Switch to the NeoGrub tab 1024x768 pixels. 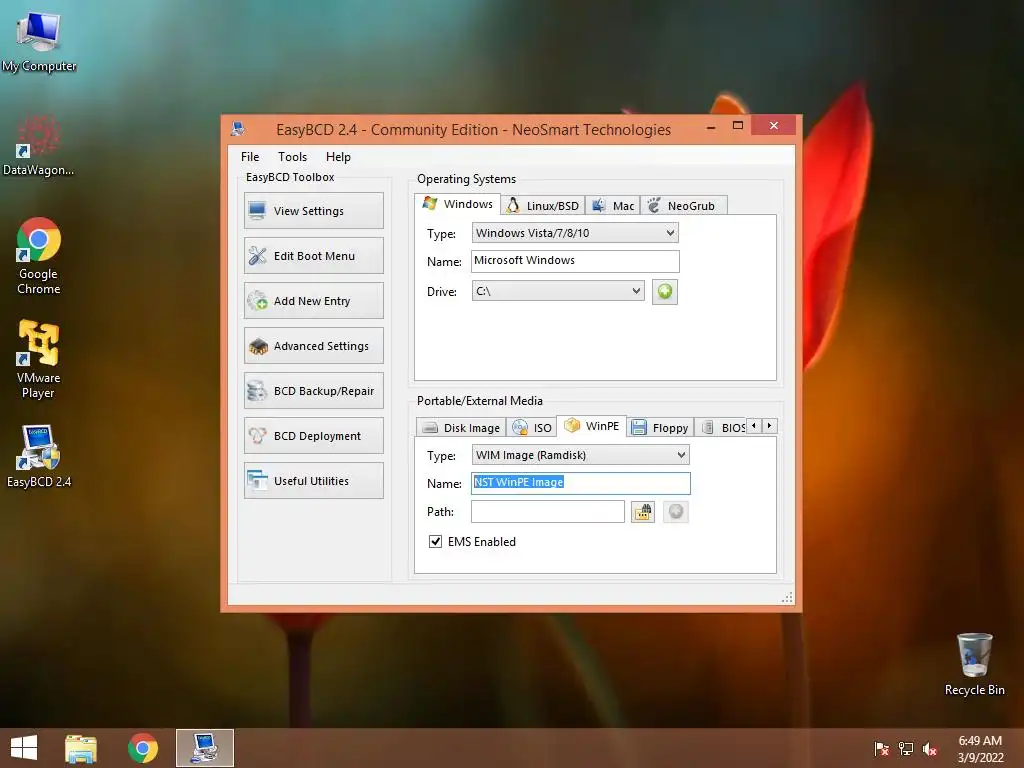click(x=683, y=206)
